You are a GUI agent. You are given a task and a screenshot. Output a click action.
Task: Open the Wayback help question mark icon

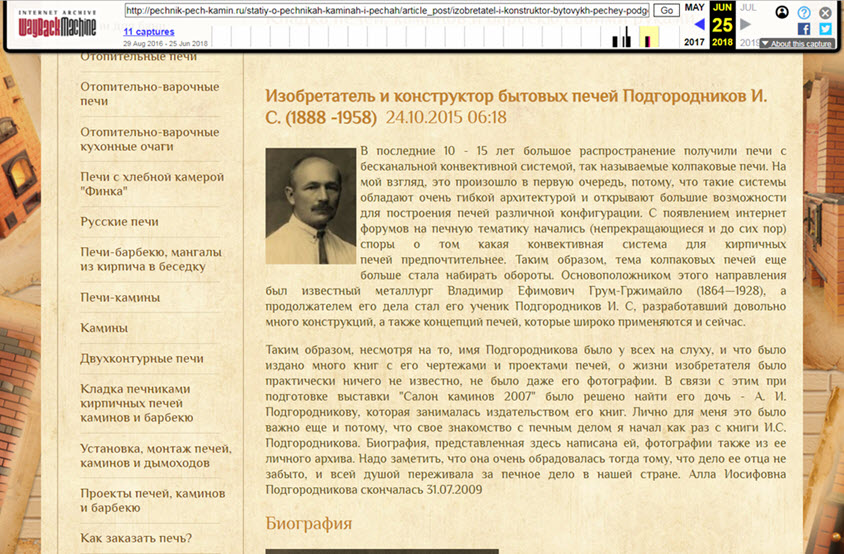tap(804, 13)
